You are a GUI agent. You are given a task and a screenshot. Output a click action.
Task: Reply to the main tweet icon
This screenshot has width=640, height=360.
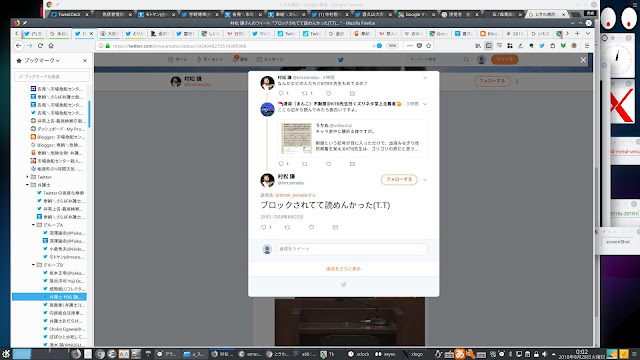[x=264, y=227]
